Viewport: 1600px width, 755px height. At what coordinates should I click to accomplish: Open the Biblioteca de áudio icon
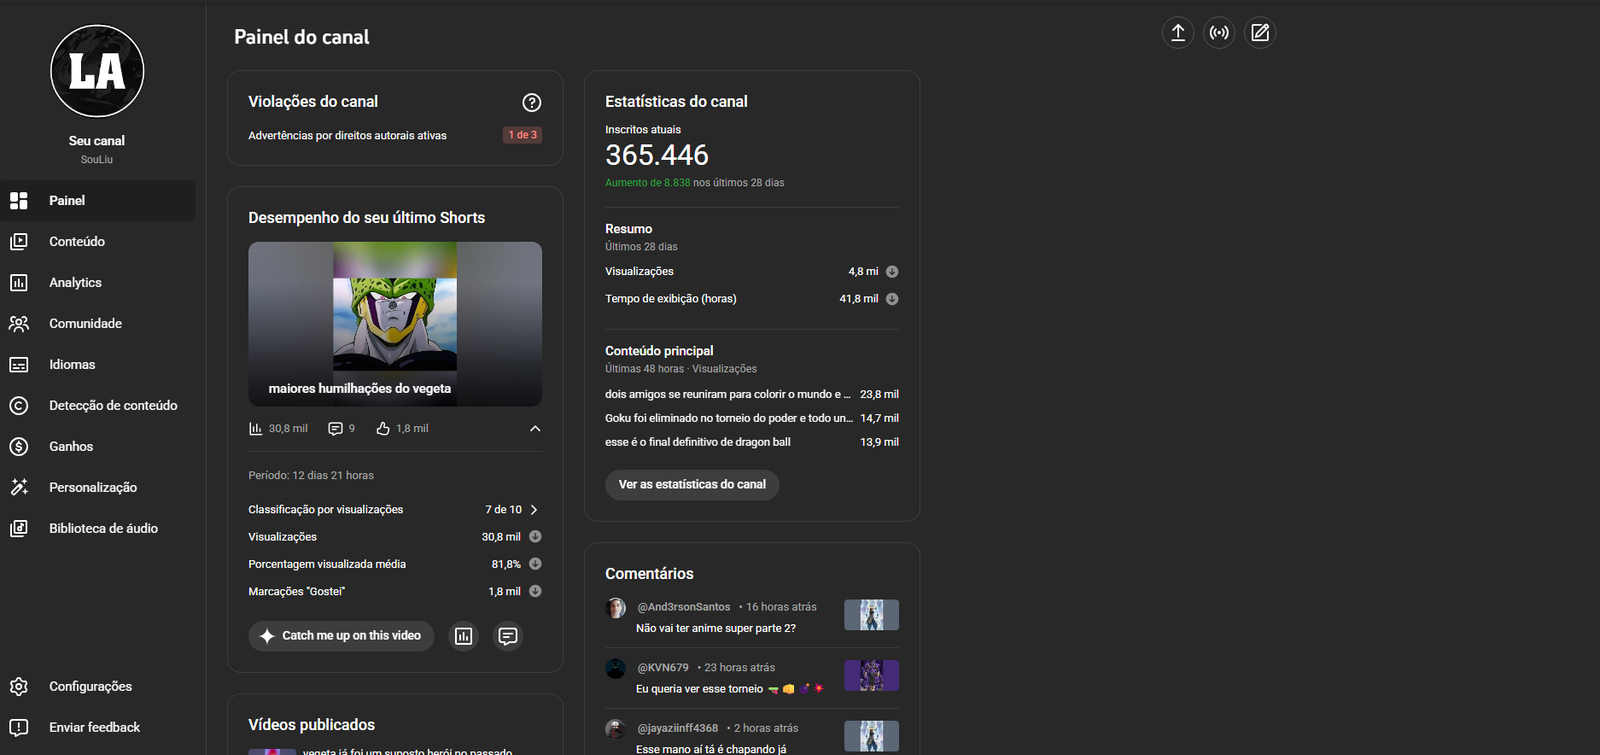(x=19, y=529)
